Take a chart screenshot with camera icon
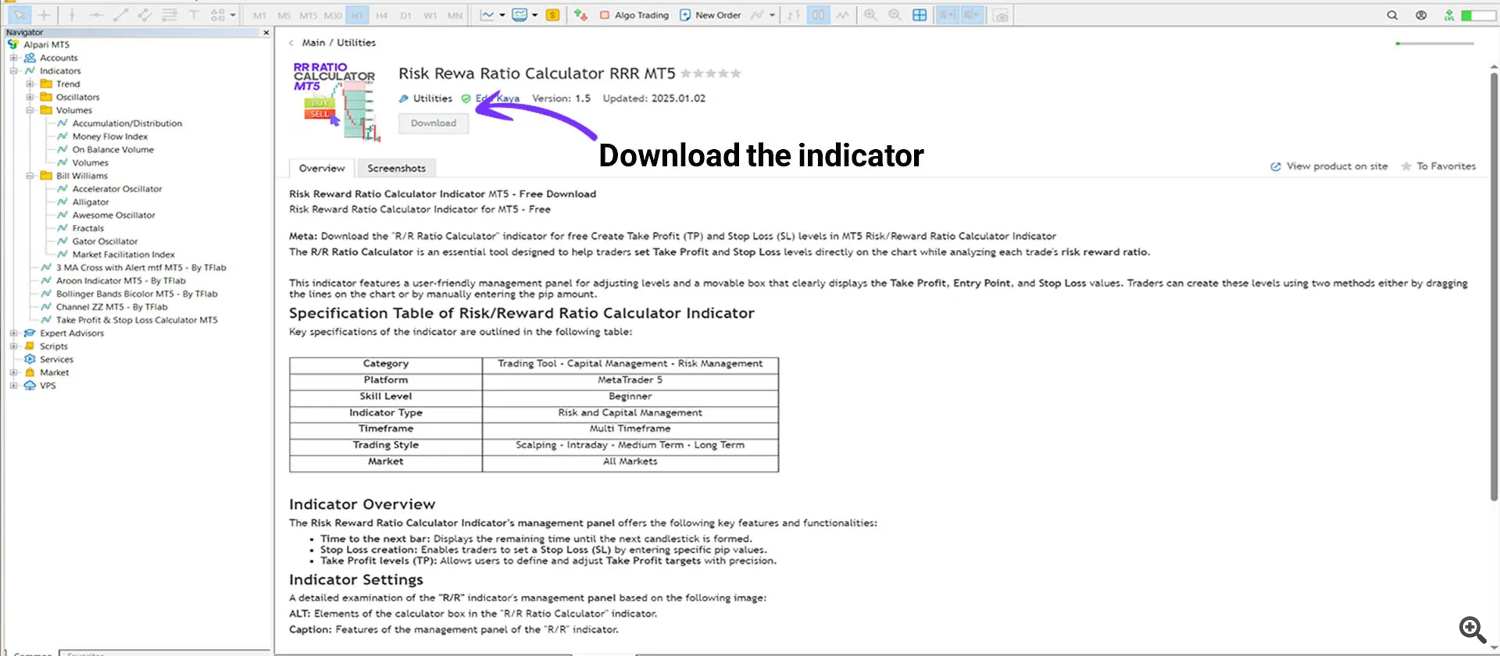 [x=1001, y=15]
